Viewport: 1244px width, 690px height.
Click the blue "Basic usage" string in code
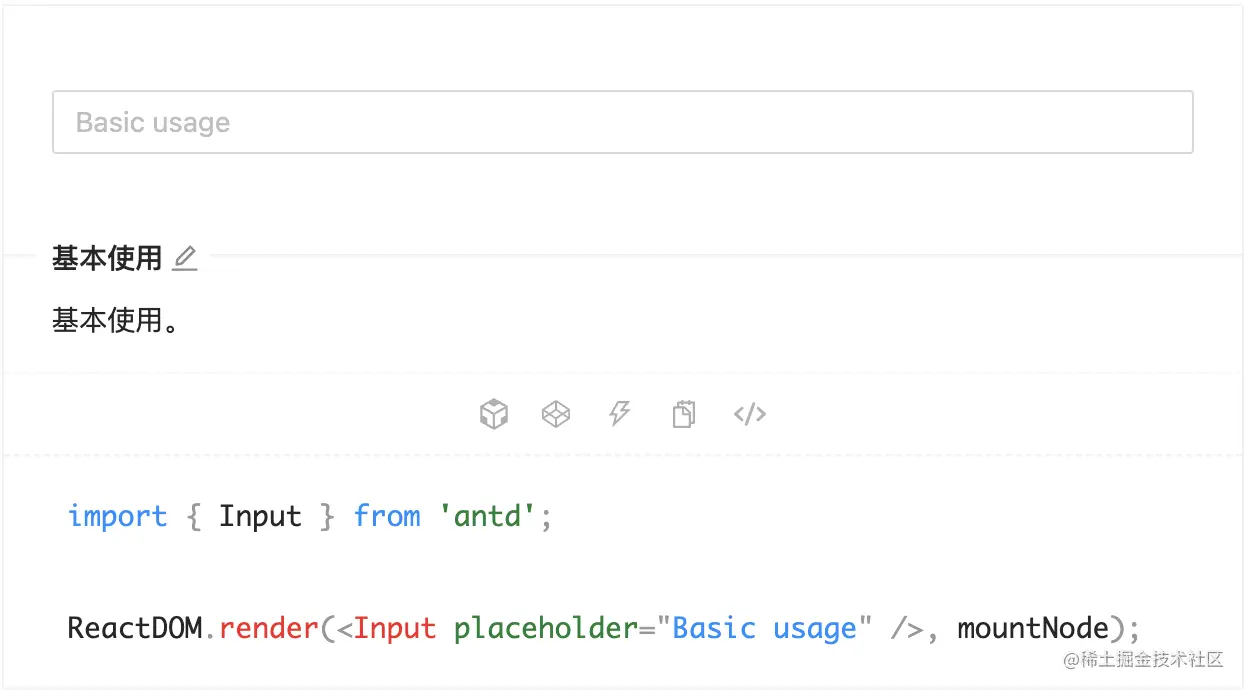(765, 629)
